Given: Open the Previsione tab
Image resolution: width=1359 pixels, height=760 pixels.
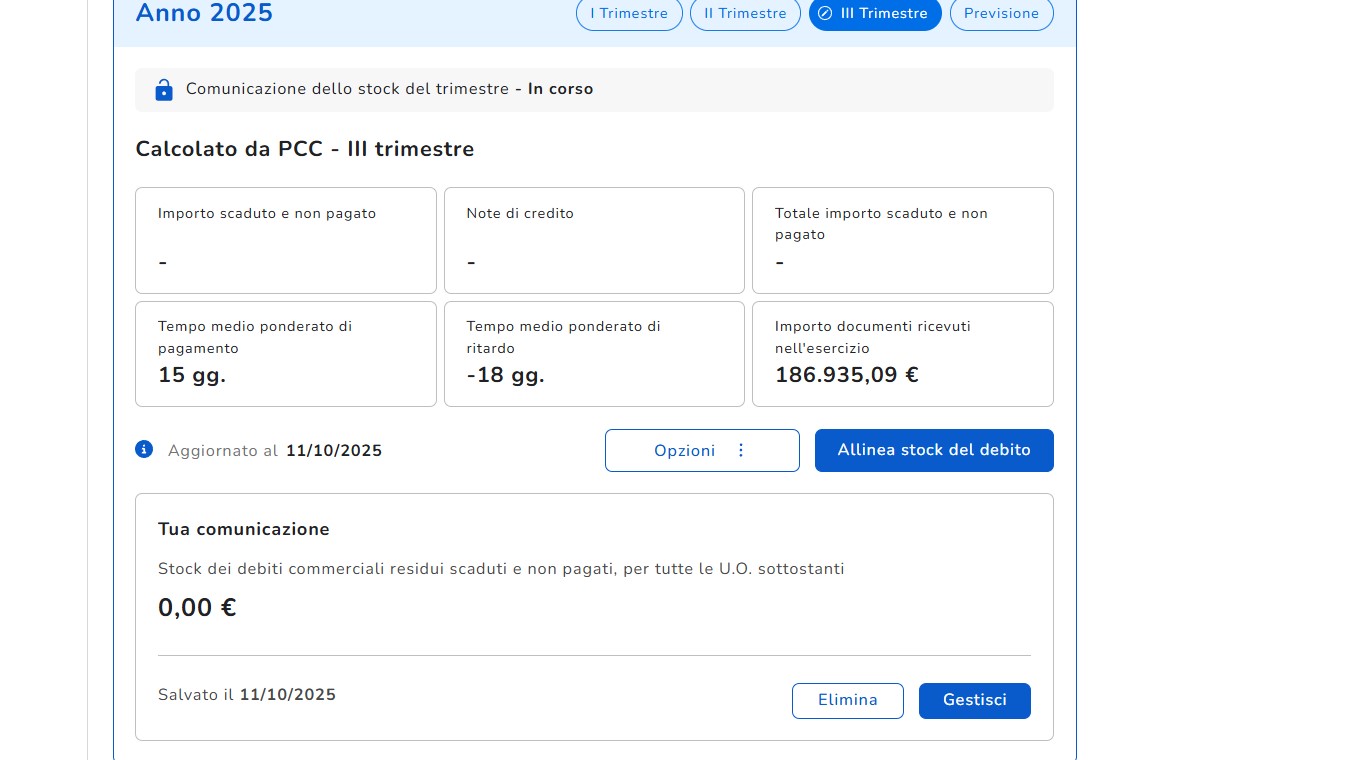Looking at the screenshot, I should click(1001, 14).
